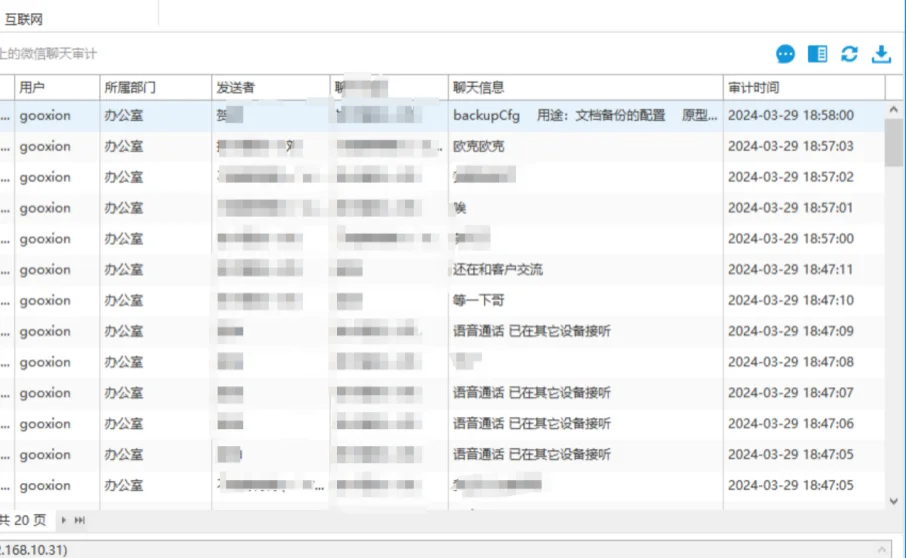Click the 共 20 页 page count label
Viewport: 912px width, 558px height.
pos(23,520)
